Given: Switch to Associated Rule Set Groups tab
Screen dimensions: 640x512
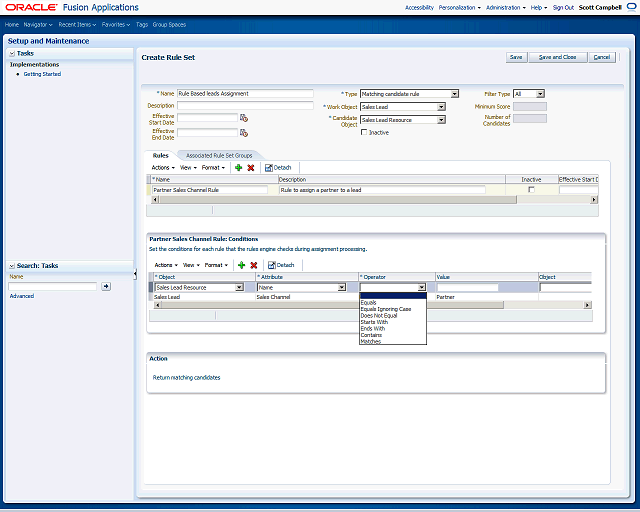Looking at the screenshot, I should (x=219, y=156).
